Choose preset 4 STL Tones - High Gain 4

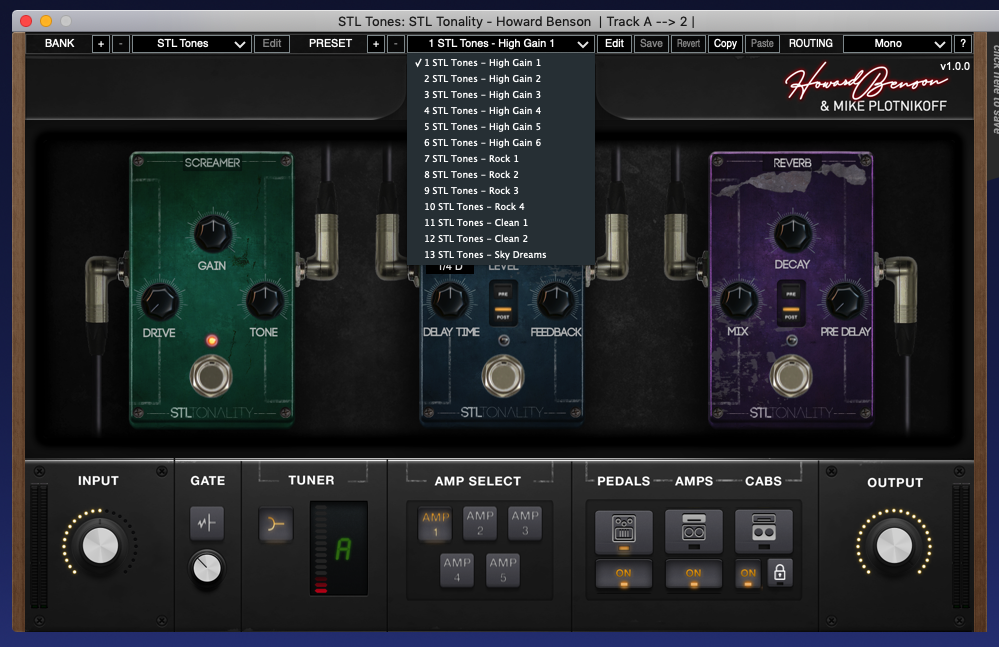tap(501, 110)
